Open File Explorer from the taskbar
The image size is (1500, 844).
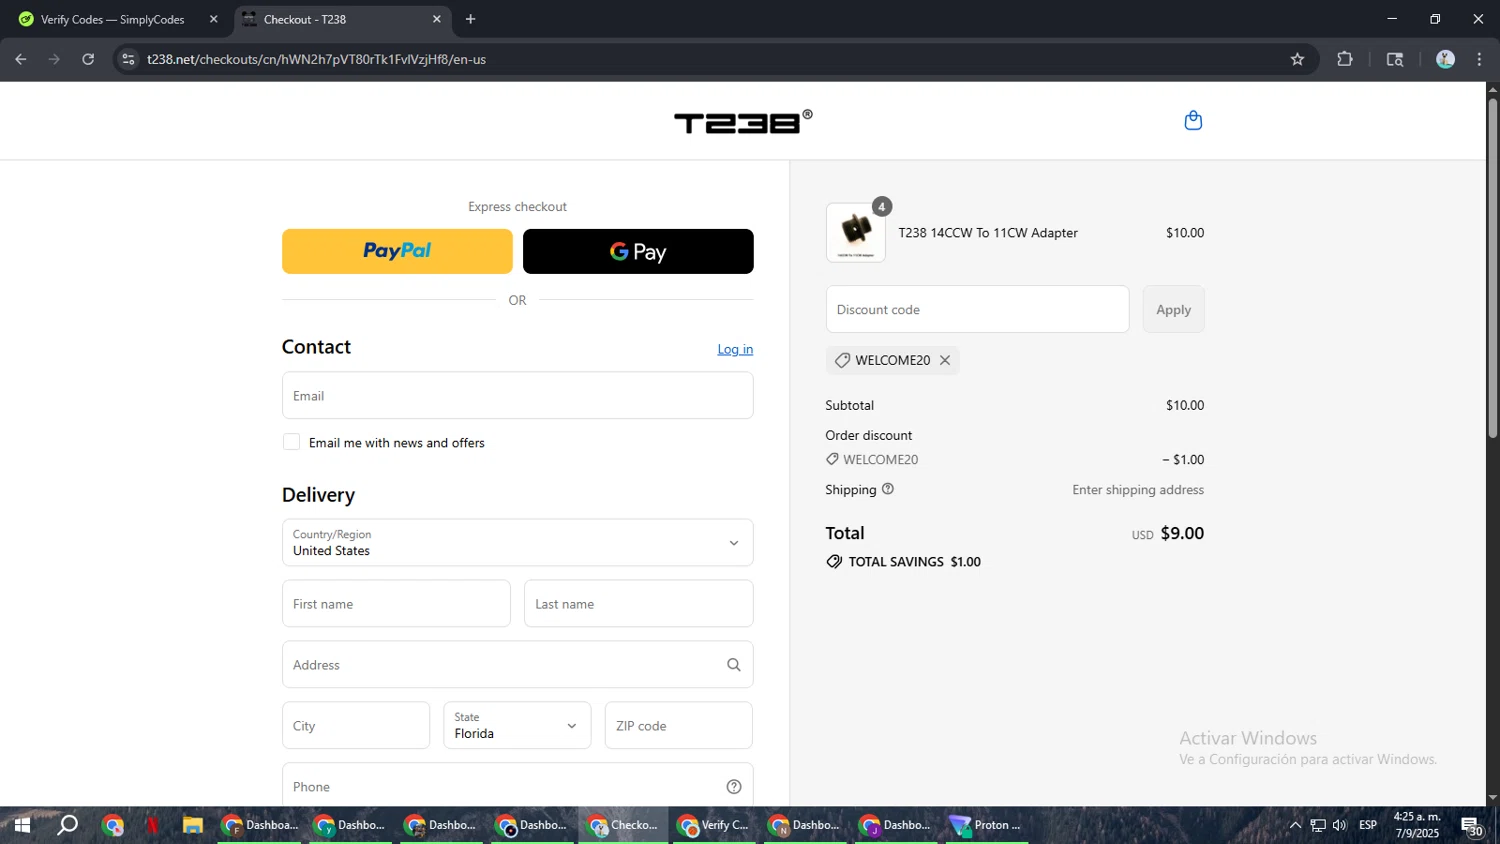coord(193,825)
